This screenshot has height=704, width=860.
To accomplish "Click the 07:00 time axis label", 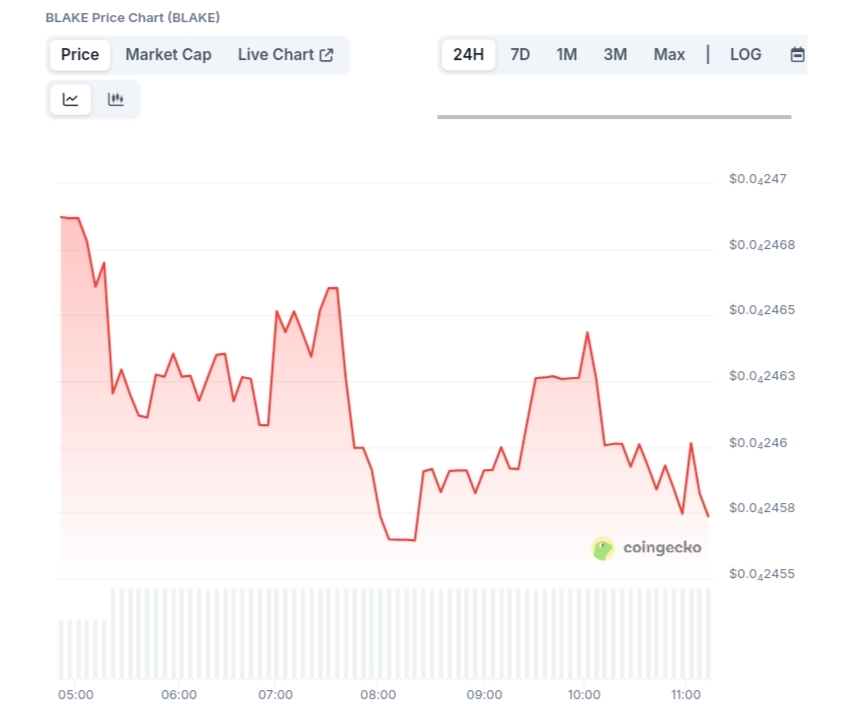I will (275, 695).
